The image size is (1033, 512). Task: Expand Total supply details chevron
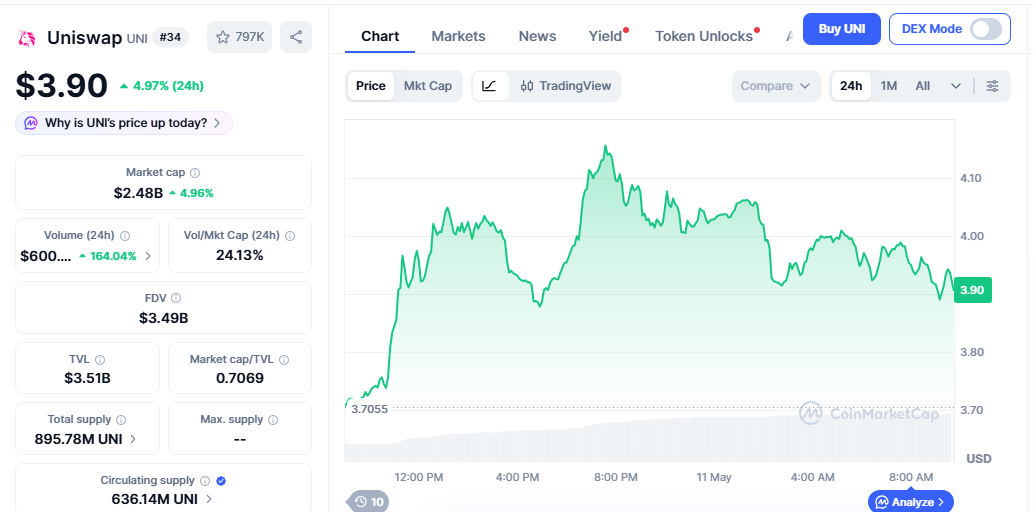[133, 439]
